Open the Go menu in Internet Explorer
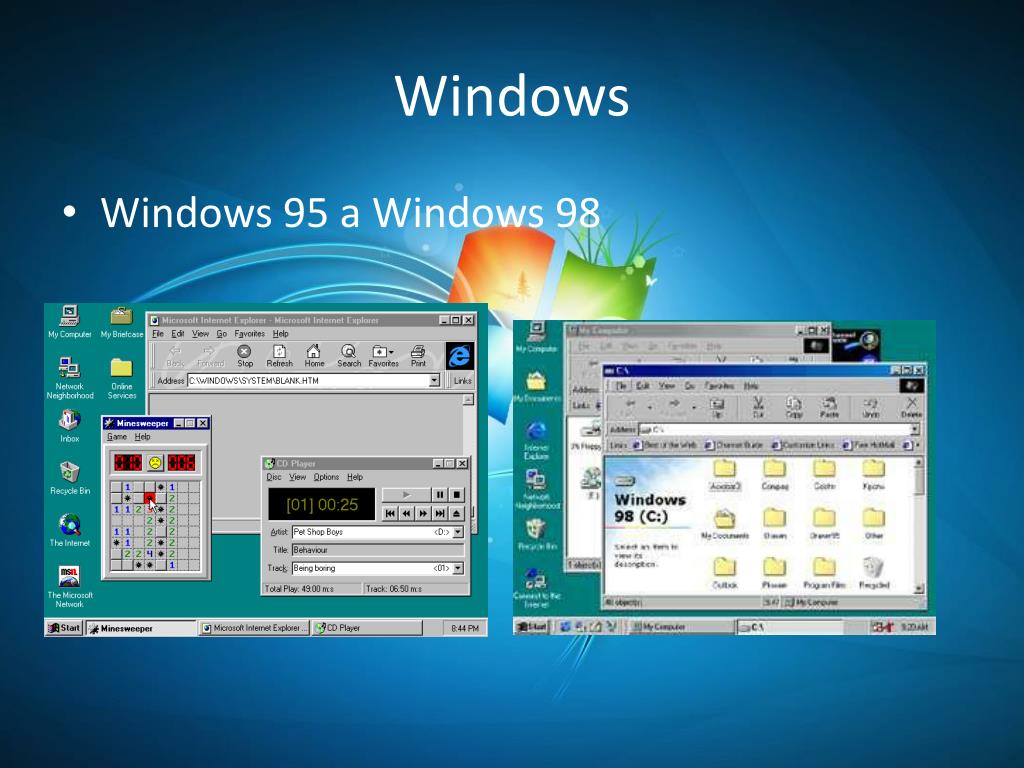1024x768 pixels. pyautogui.click(x=221, y=334)
